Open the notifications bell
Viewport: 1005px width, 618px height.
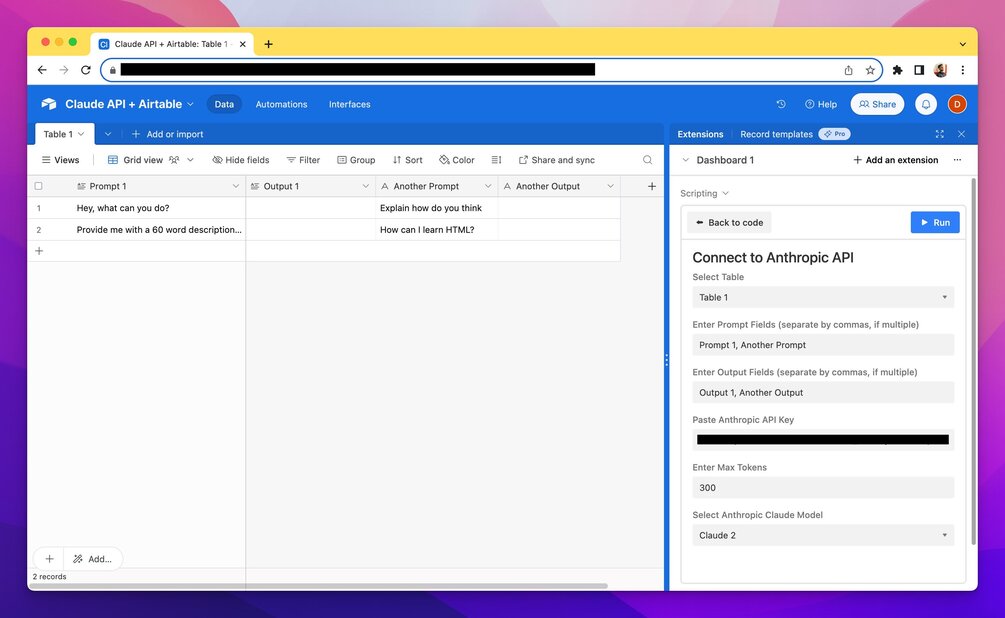(925, 103)
